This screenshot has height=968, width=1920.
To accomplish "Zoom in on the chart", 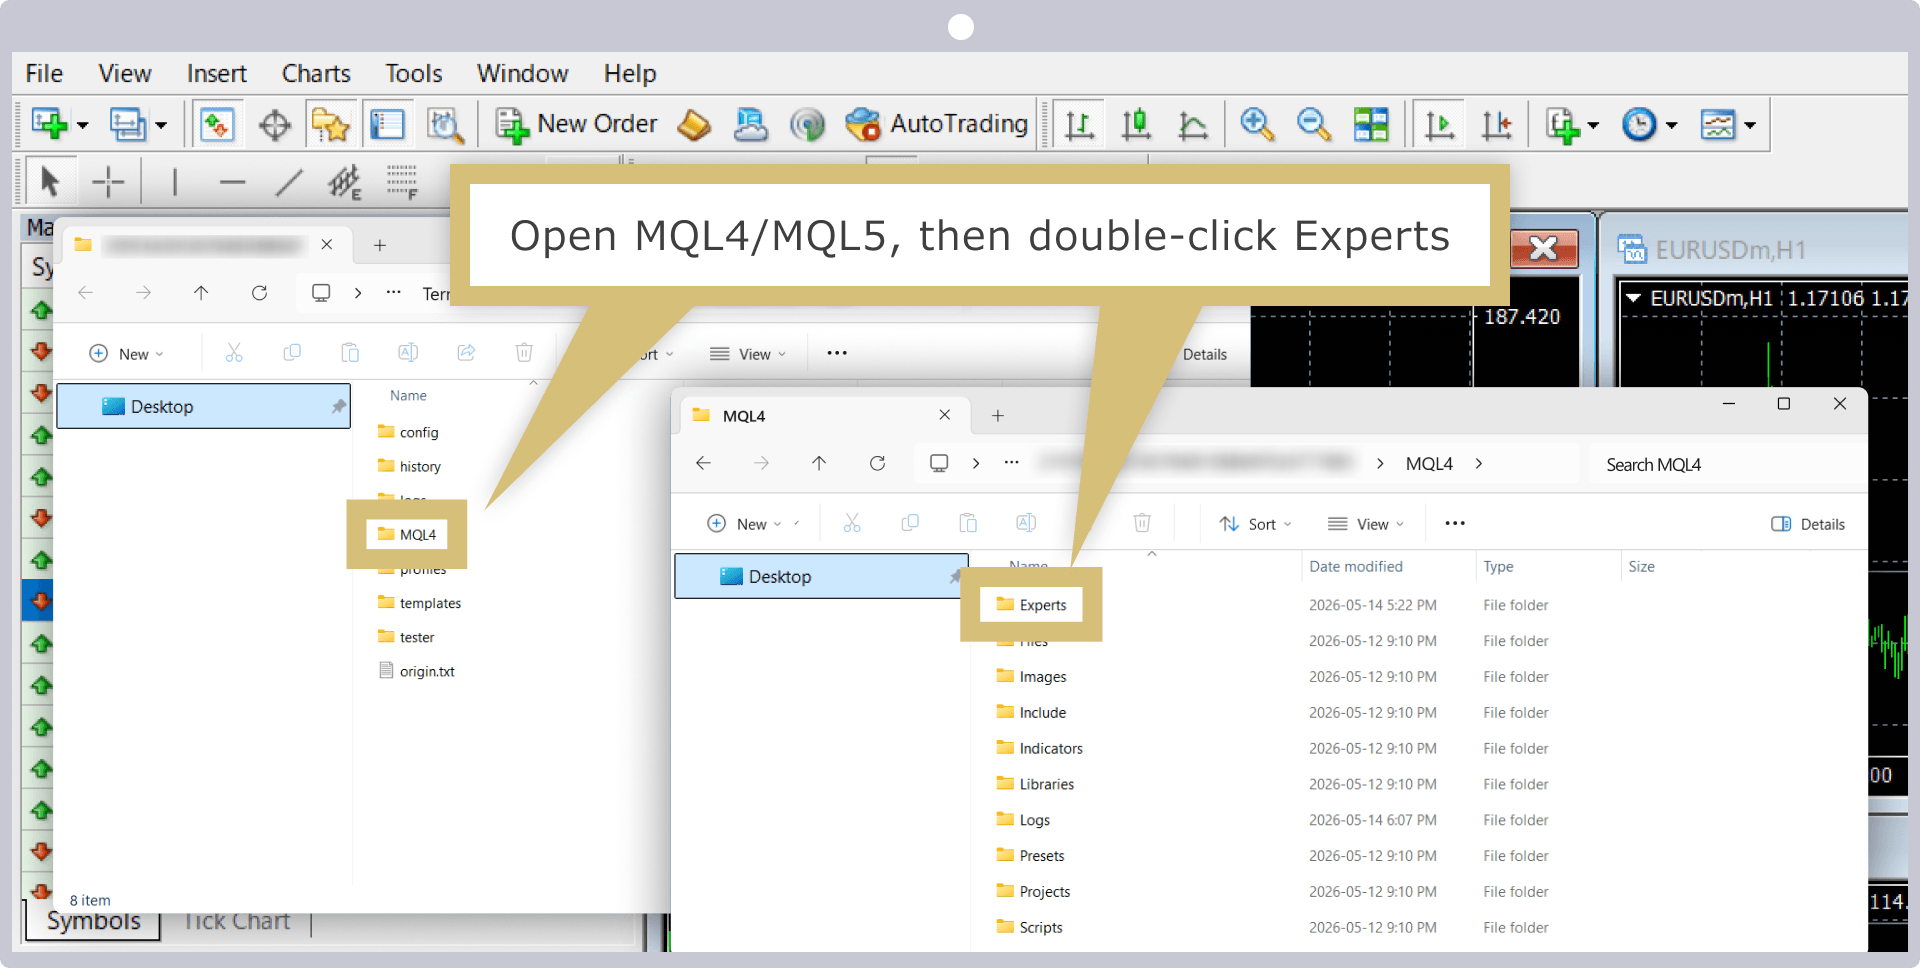I will click(x=1257, y=124).
